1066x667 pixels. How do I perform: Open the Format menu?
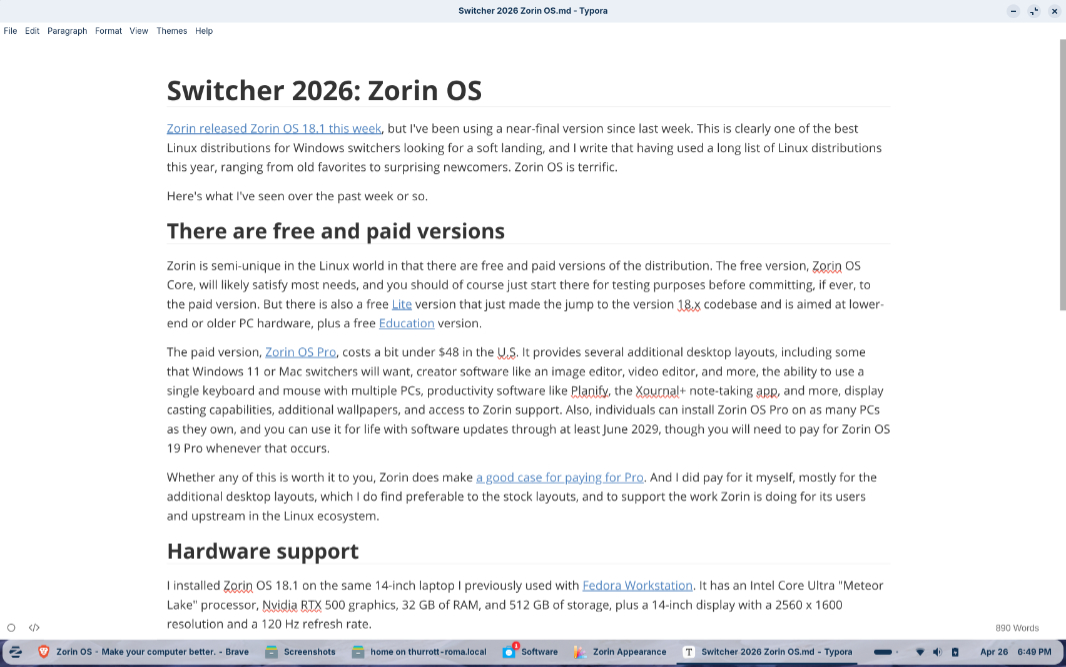108,31
